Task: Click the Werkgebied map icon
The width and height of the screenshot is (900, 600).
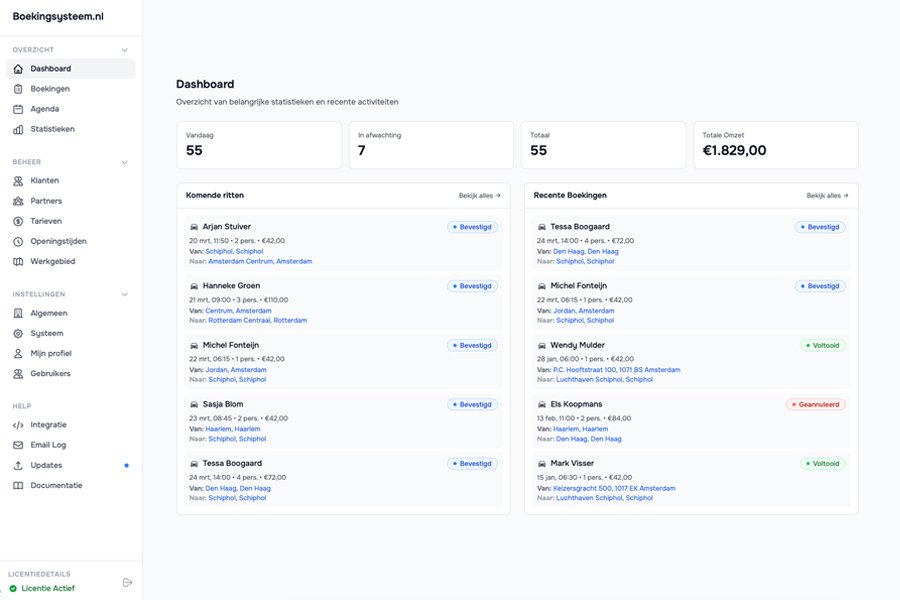Action: [18, 260]
